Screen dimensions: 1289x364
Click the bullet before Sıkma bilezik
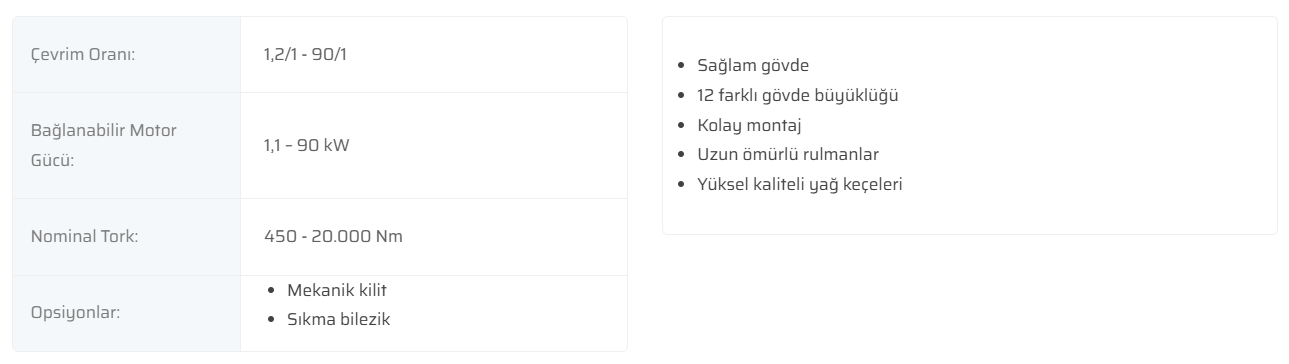pos(274,320)
